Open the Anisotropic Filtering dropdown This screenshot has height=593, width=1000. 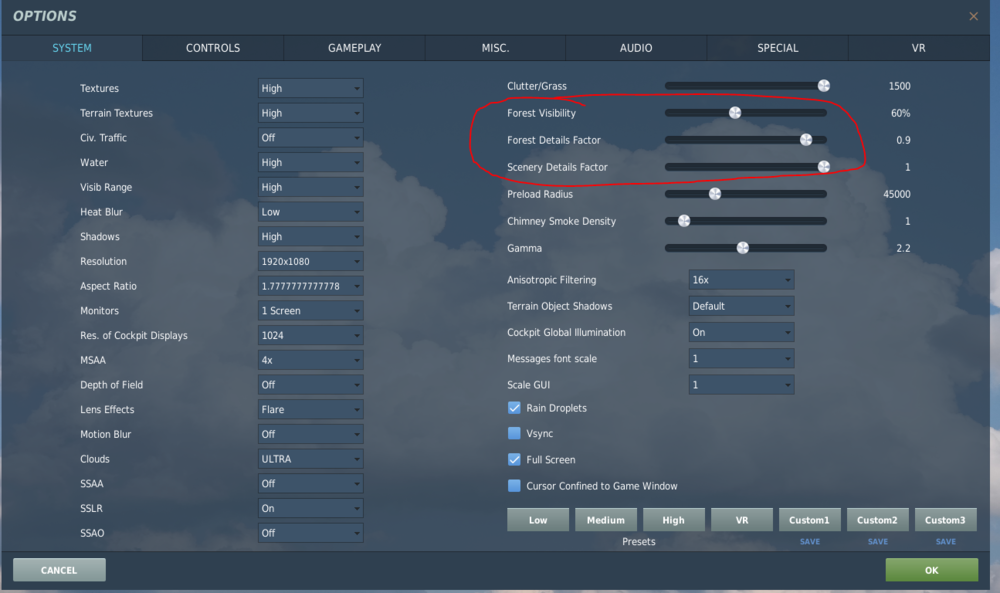741,280
